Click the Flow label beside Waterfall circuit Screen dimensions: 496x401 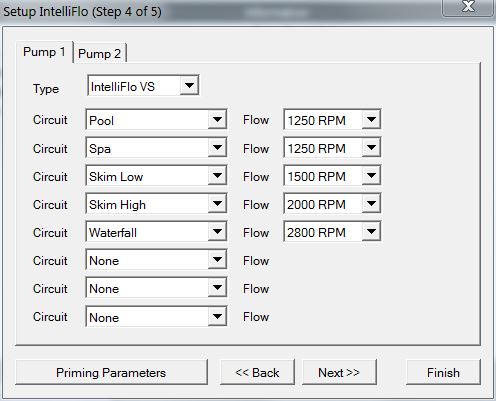(x=256, y=232)
